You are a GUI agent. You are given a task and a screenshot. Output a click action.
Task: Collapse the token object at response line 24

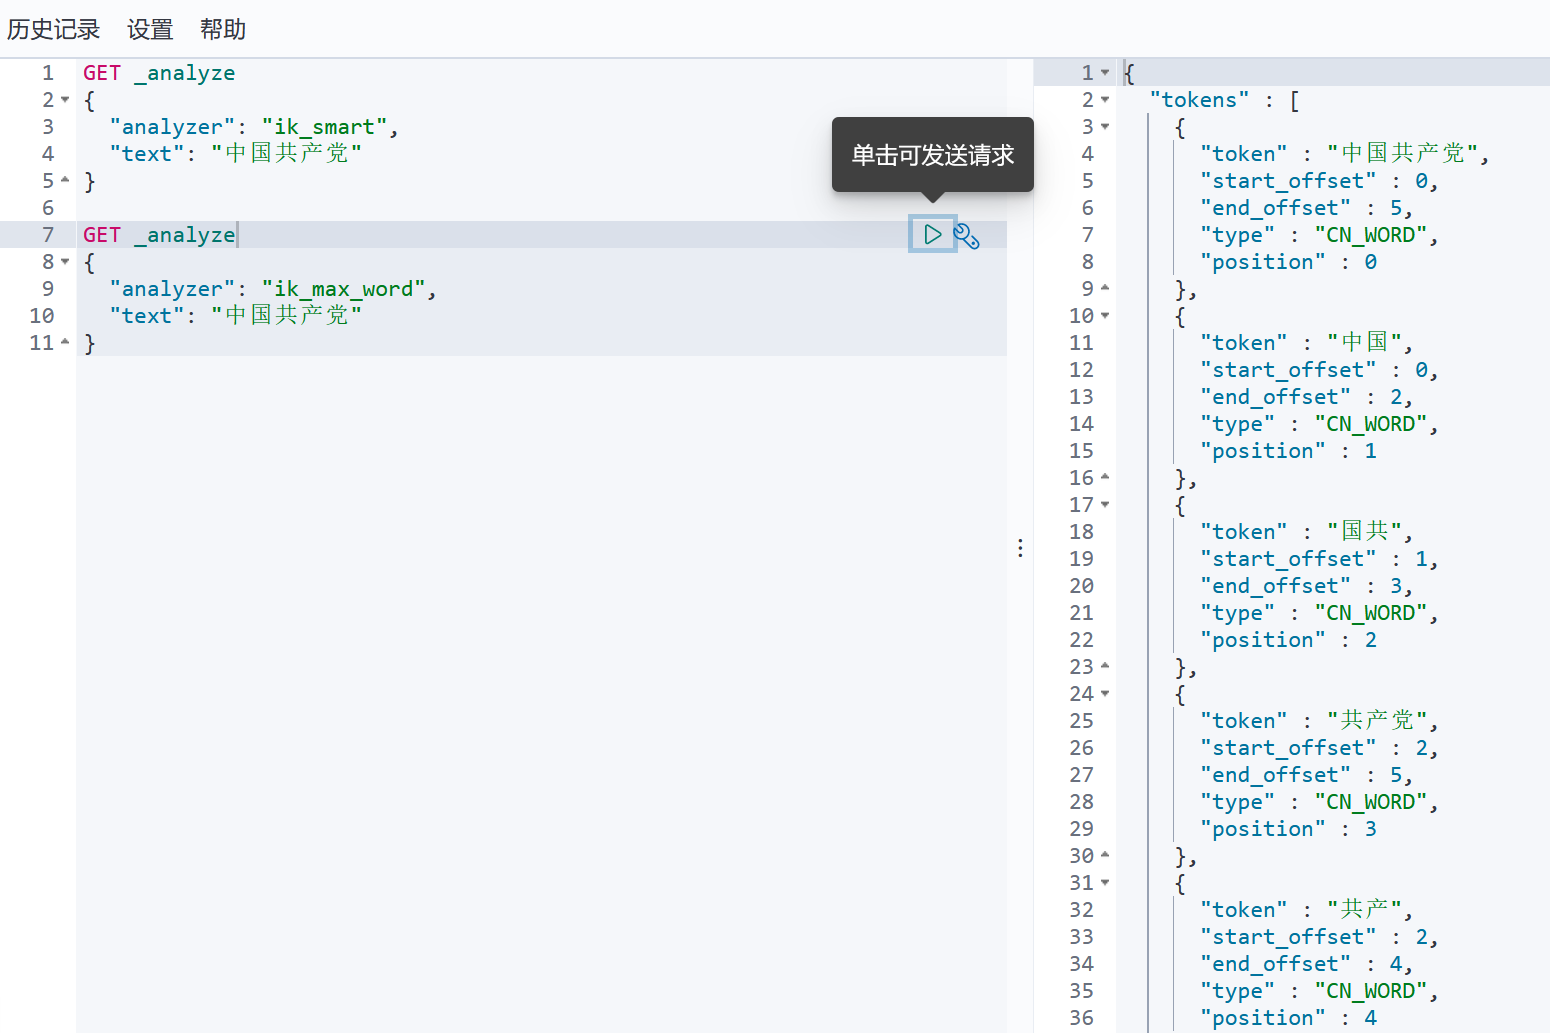coord(1105,694)
